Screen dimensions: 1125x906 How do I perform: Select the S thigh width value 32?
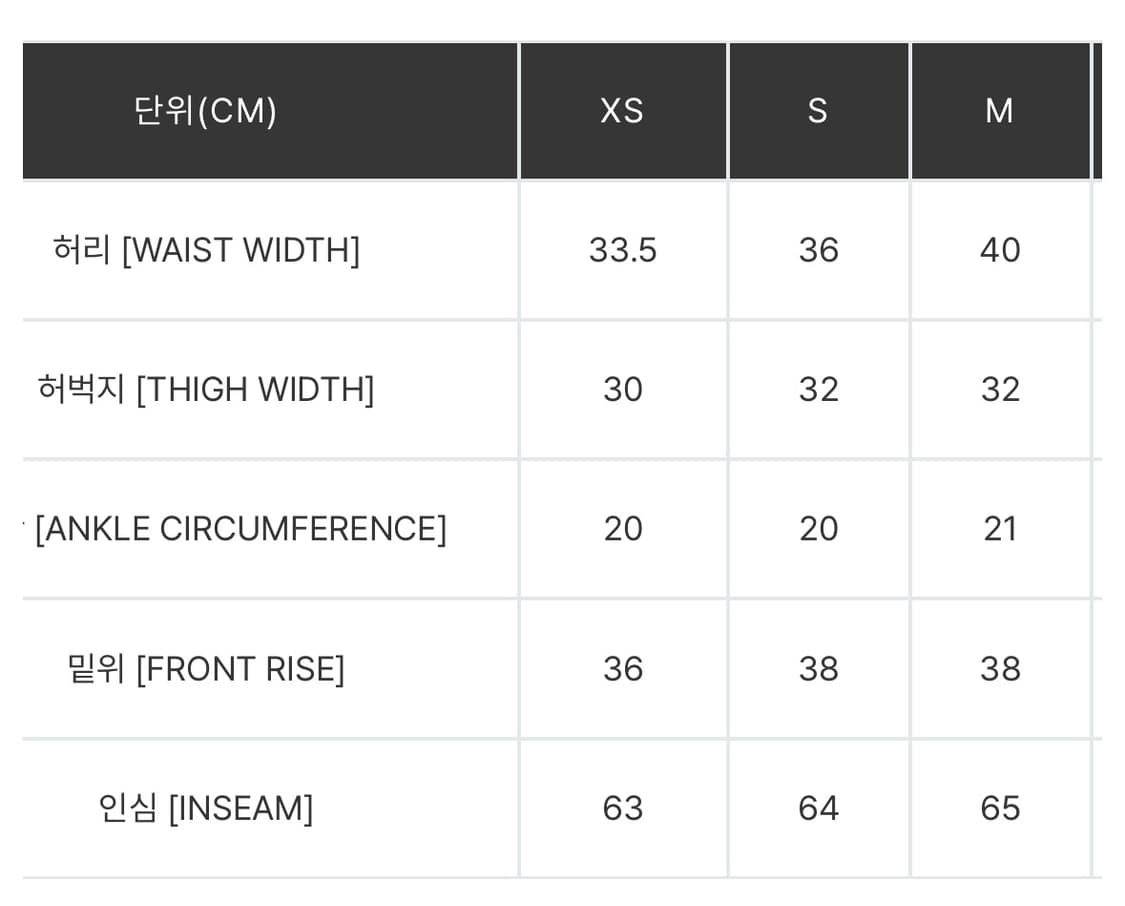tap(818, 389)
